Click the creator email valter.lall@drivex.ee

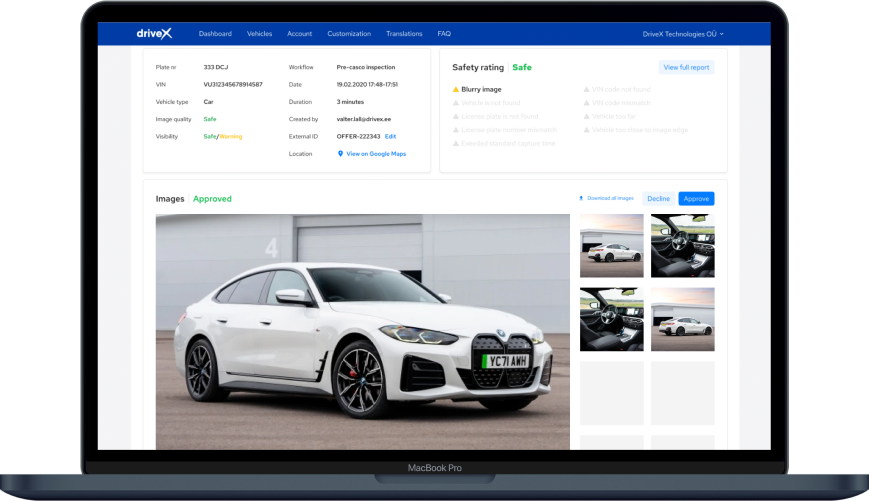click(364, 119)
